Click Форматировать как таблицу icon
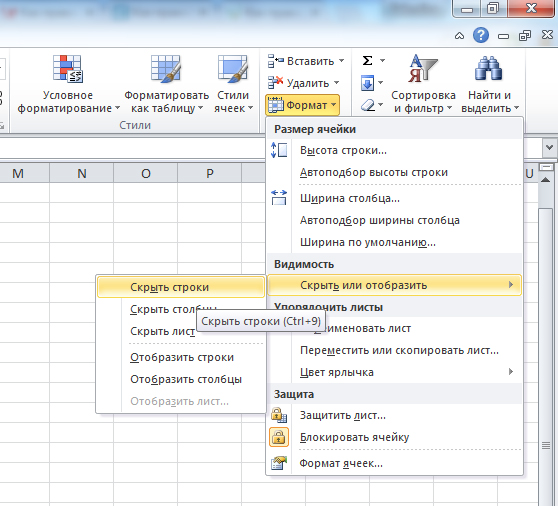558x506 pixels. click(166, 69)
